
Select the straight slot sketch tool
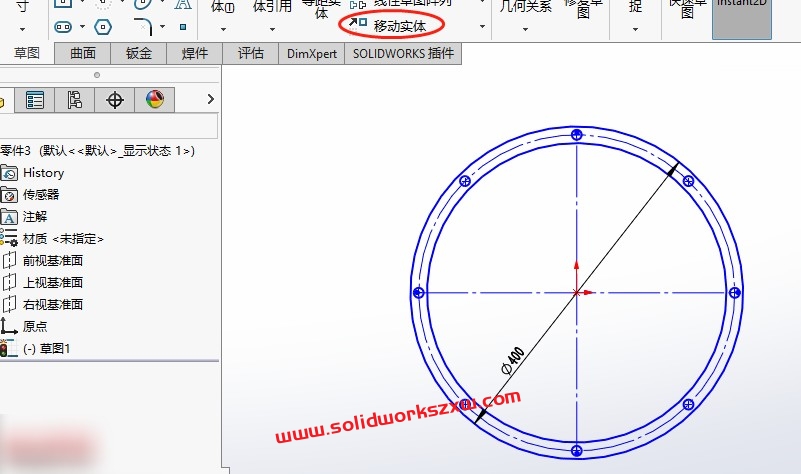(63, 27)
